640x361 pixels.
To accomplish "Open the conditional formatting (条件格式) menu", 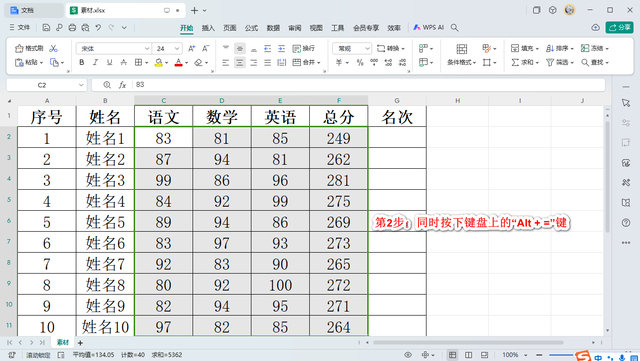I will pos(462,62).
